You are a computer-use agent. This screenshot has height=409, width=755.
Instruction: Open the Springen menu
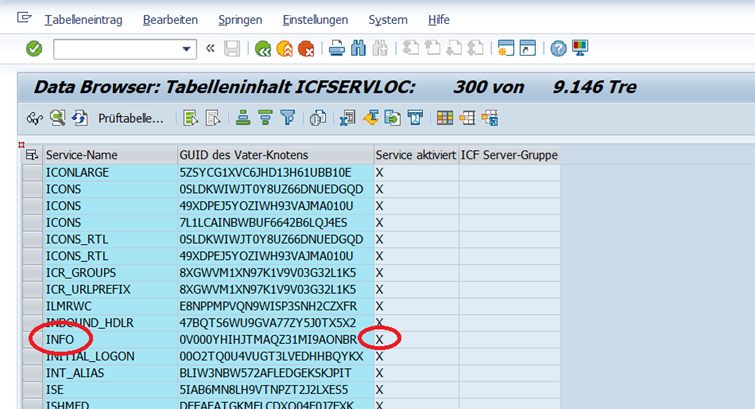click(x=240, y=20)
